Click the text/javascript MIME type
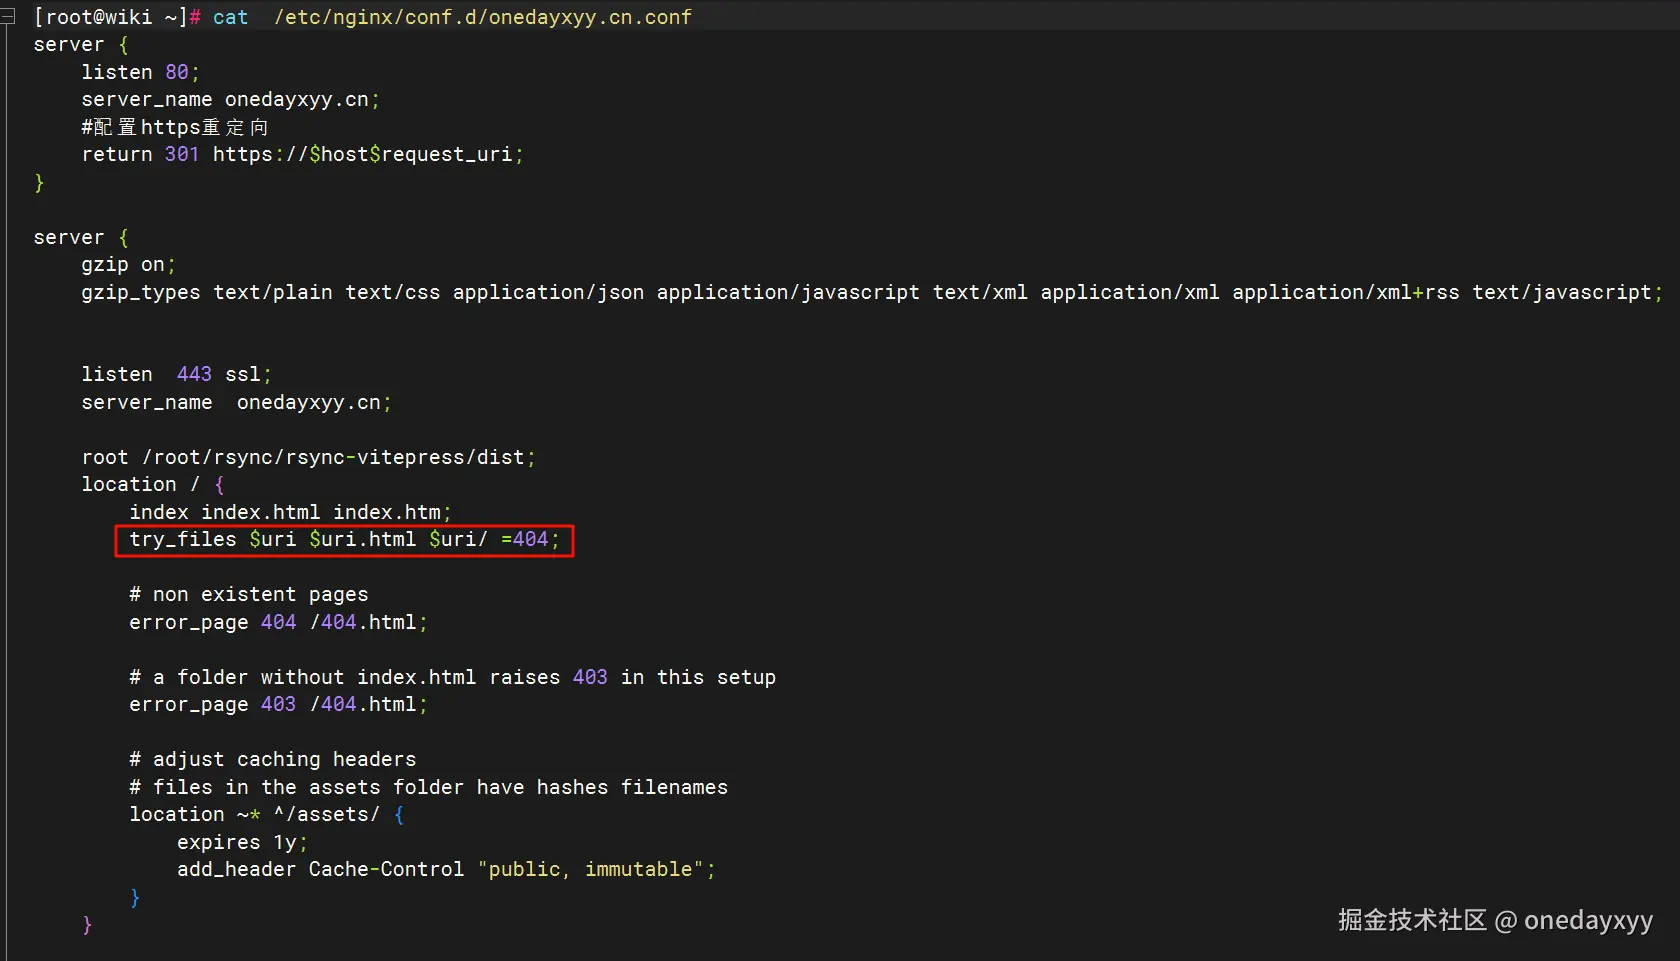Screen dimensions: 1680x961 pyautogui.click(x=1561, y=292)
